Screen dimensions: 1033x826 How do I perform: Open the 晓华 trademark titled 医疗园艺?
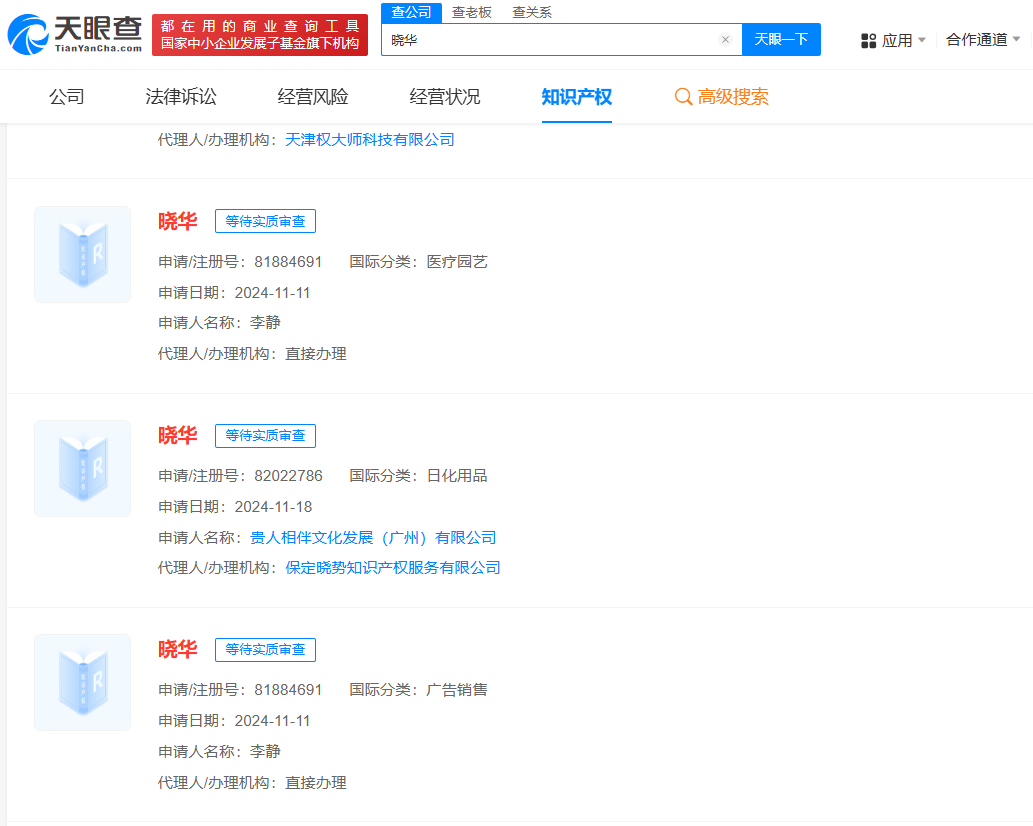(177, 221)
